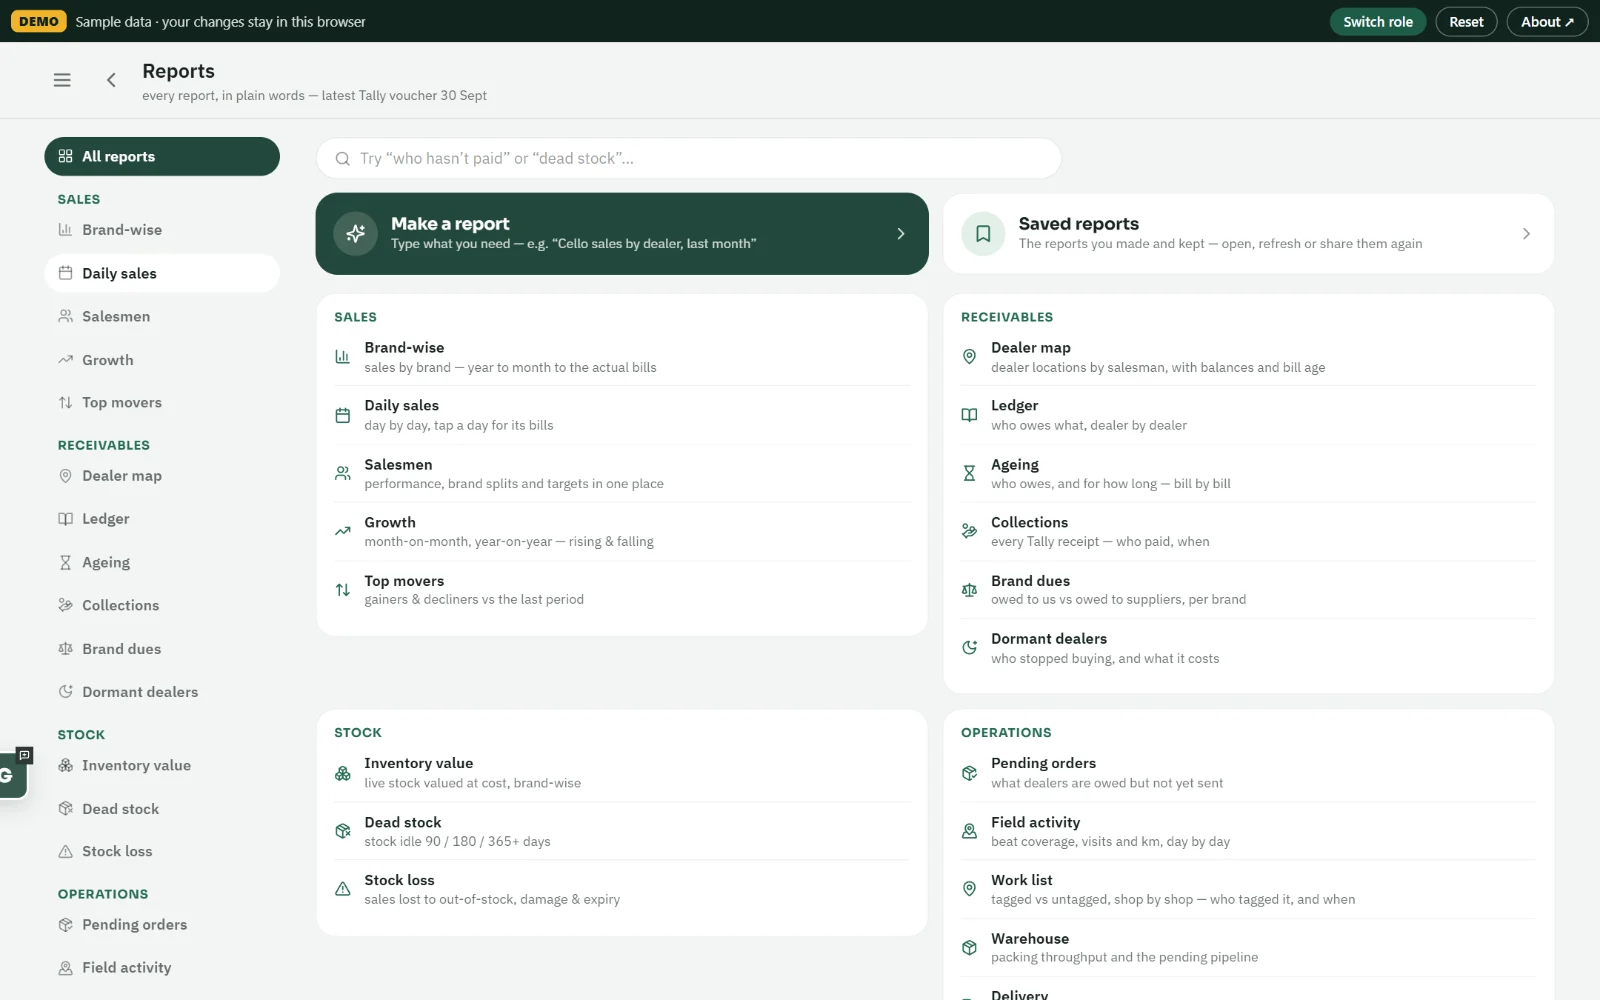Click the package icon beside Pending orders card row
Viewport: 1600px width, 1000px height.
click(969, 773)
